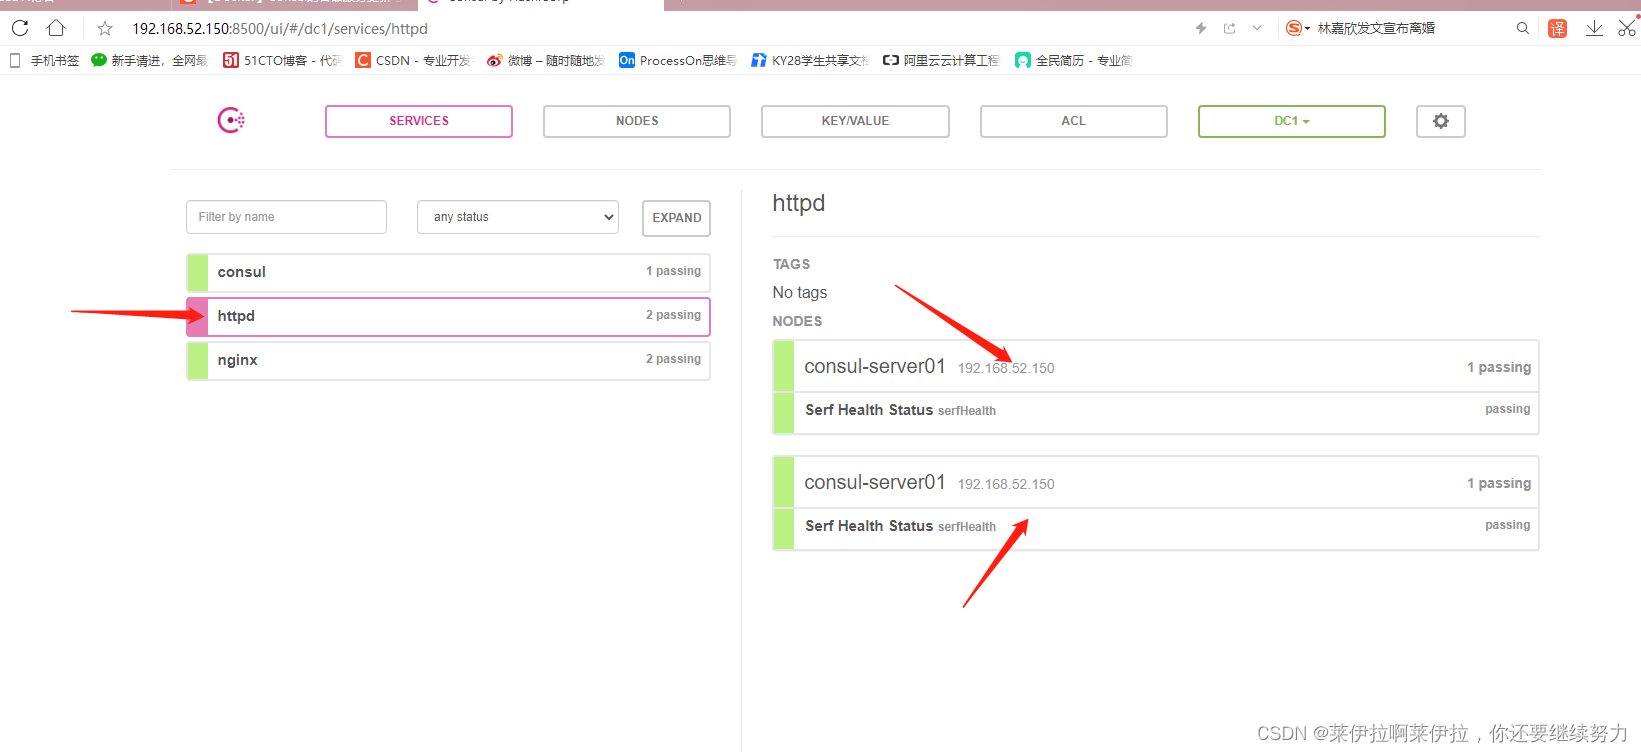Click the TAGS section label
This screenshot has height=752, width=1641.
tap(791, 264)
